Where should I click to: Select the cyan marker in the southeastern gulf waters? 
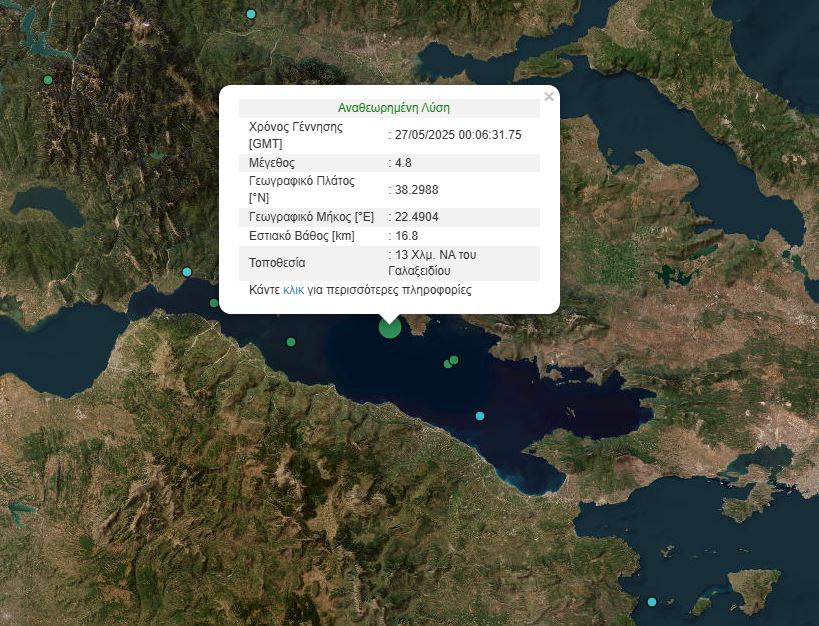pos(480,416)
